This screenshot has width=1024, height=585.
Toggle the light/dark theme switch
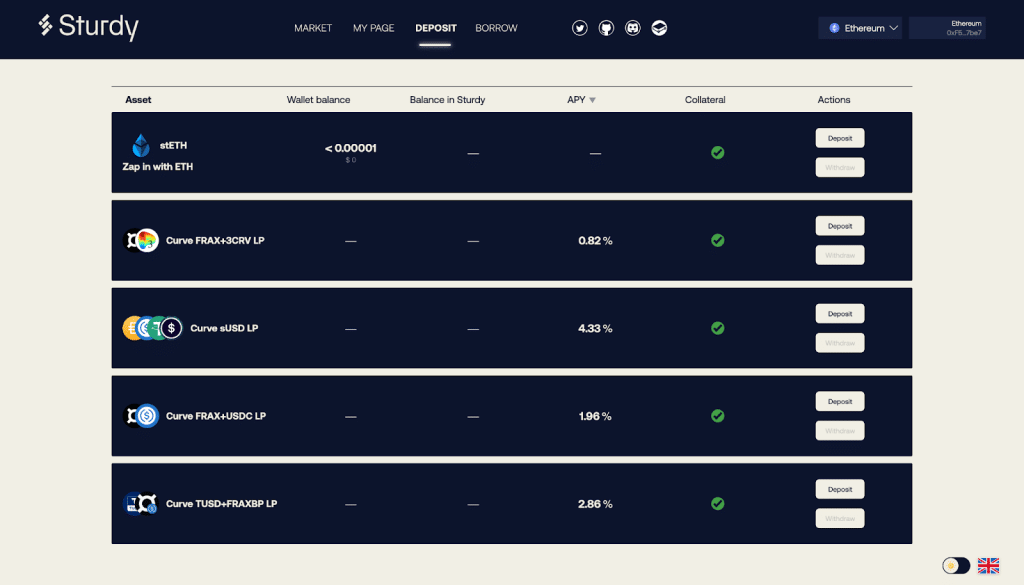[x=956, y=565]
